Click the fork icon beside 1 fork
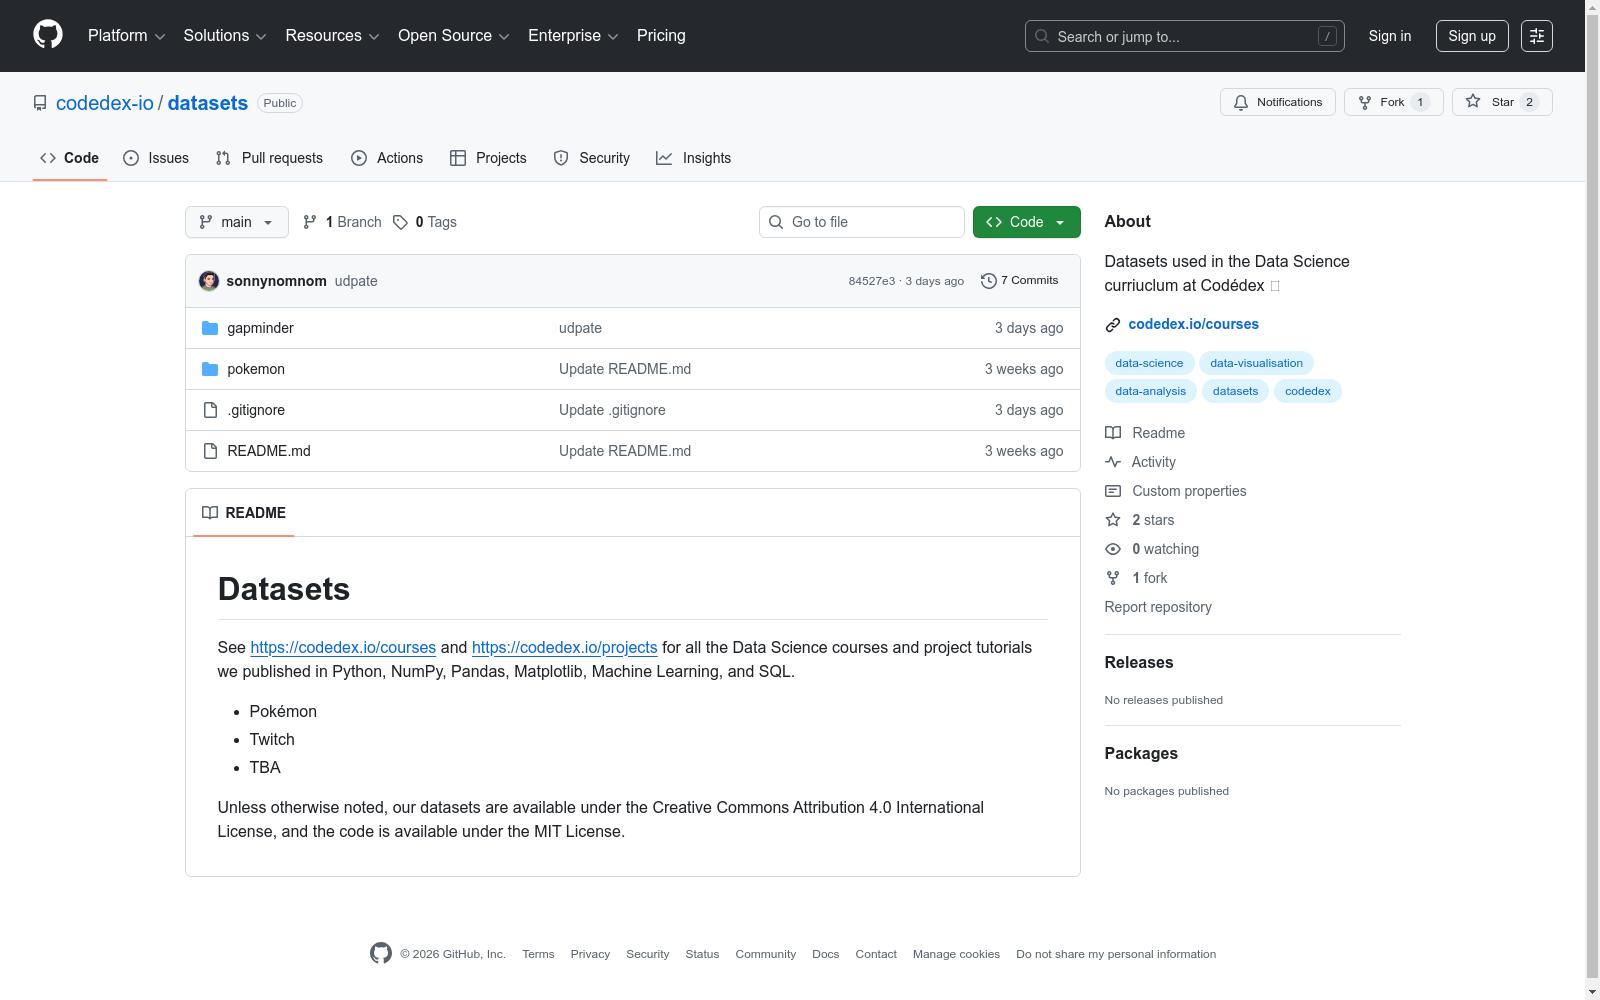 [x=1113, y=578]
